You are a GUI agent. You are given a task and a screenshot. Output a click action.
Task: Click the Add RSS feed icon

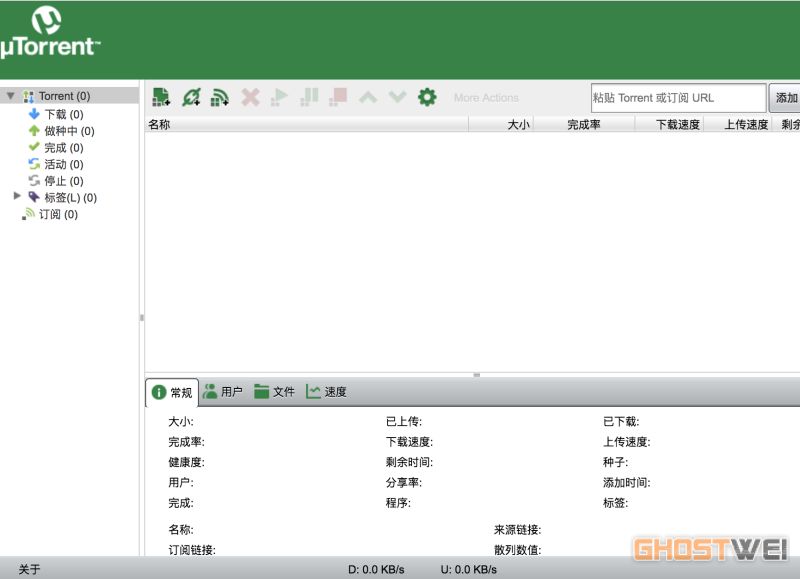click(x=220, y=97)
